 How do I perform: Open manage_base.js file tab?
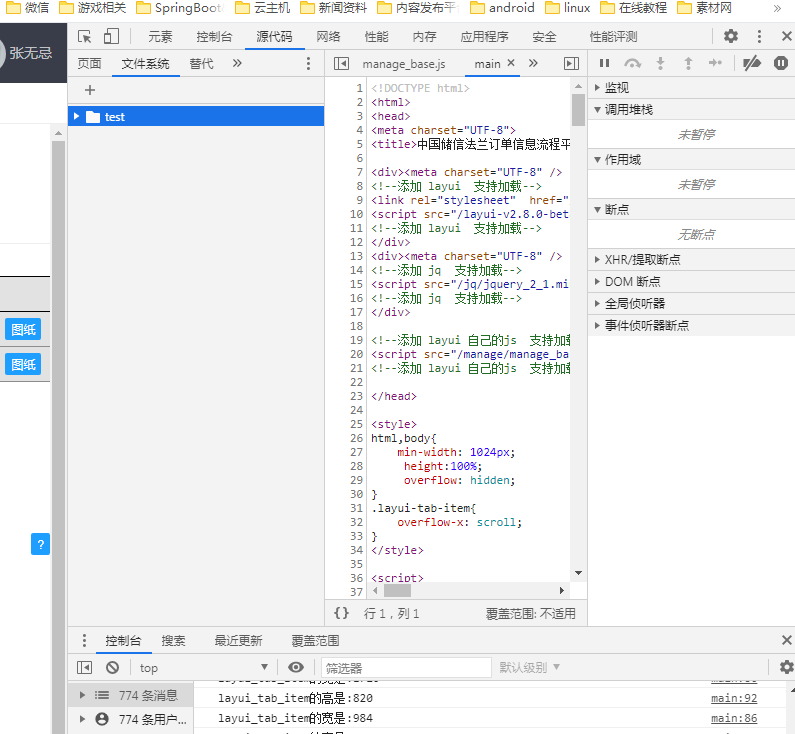click(x=404, y=64)
